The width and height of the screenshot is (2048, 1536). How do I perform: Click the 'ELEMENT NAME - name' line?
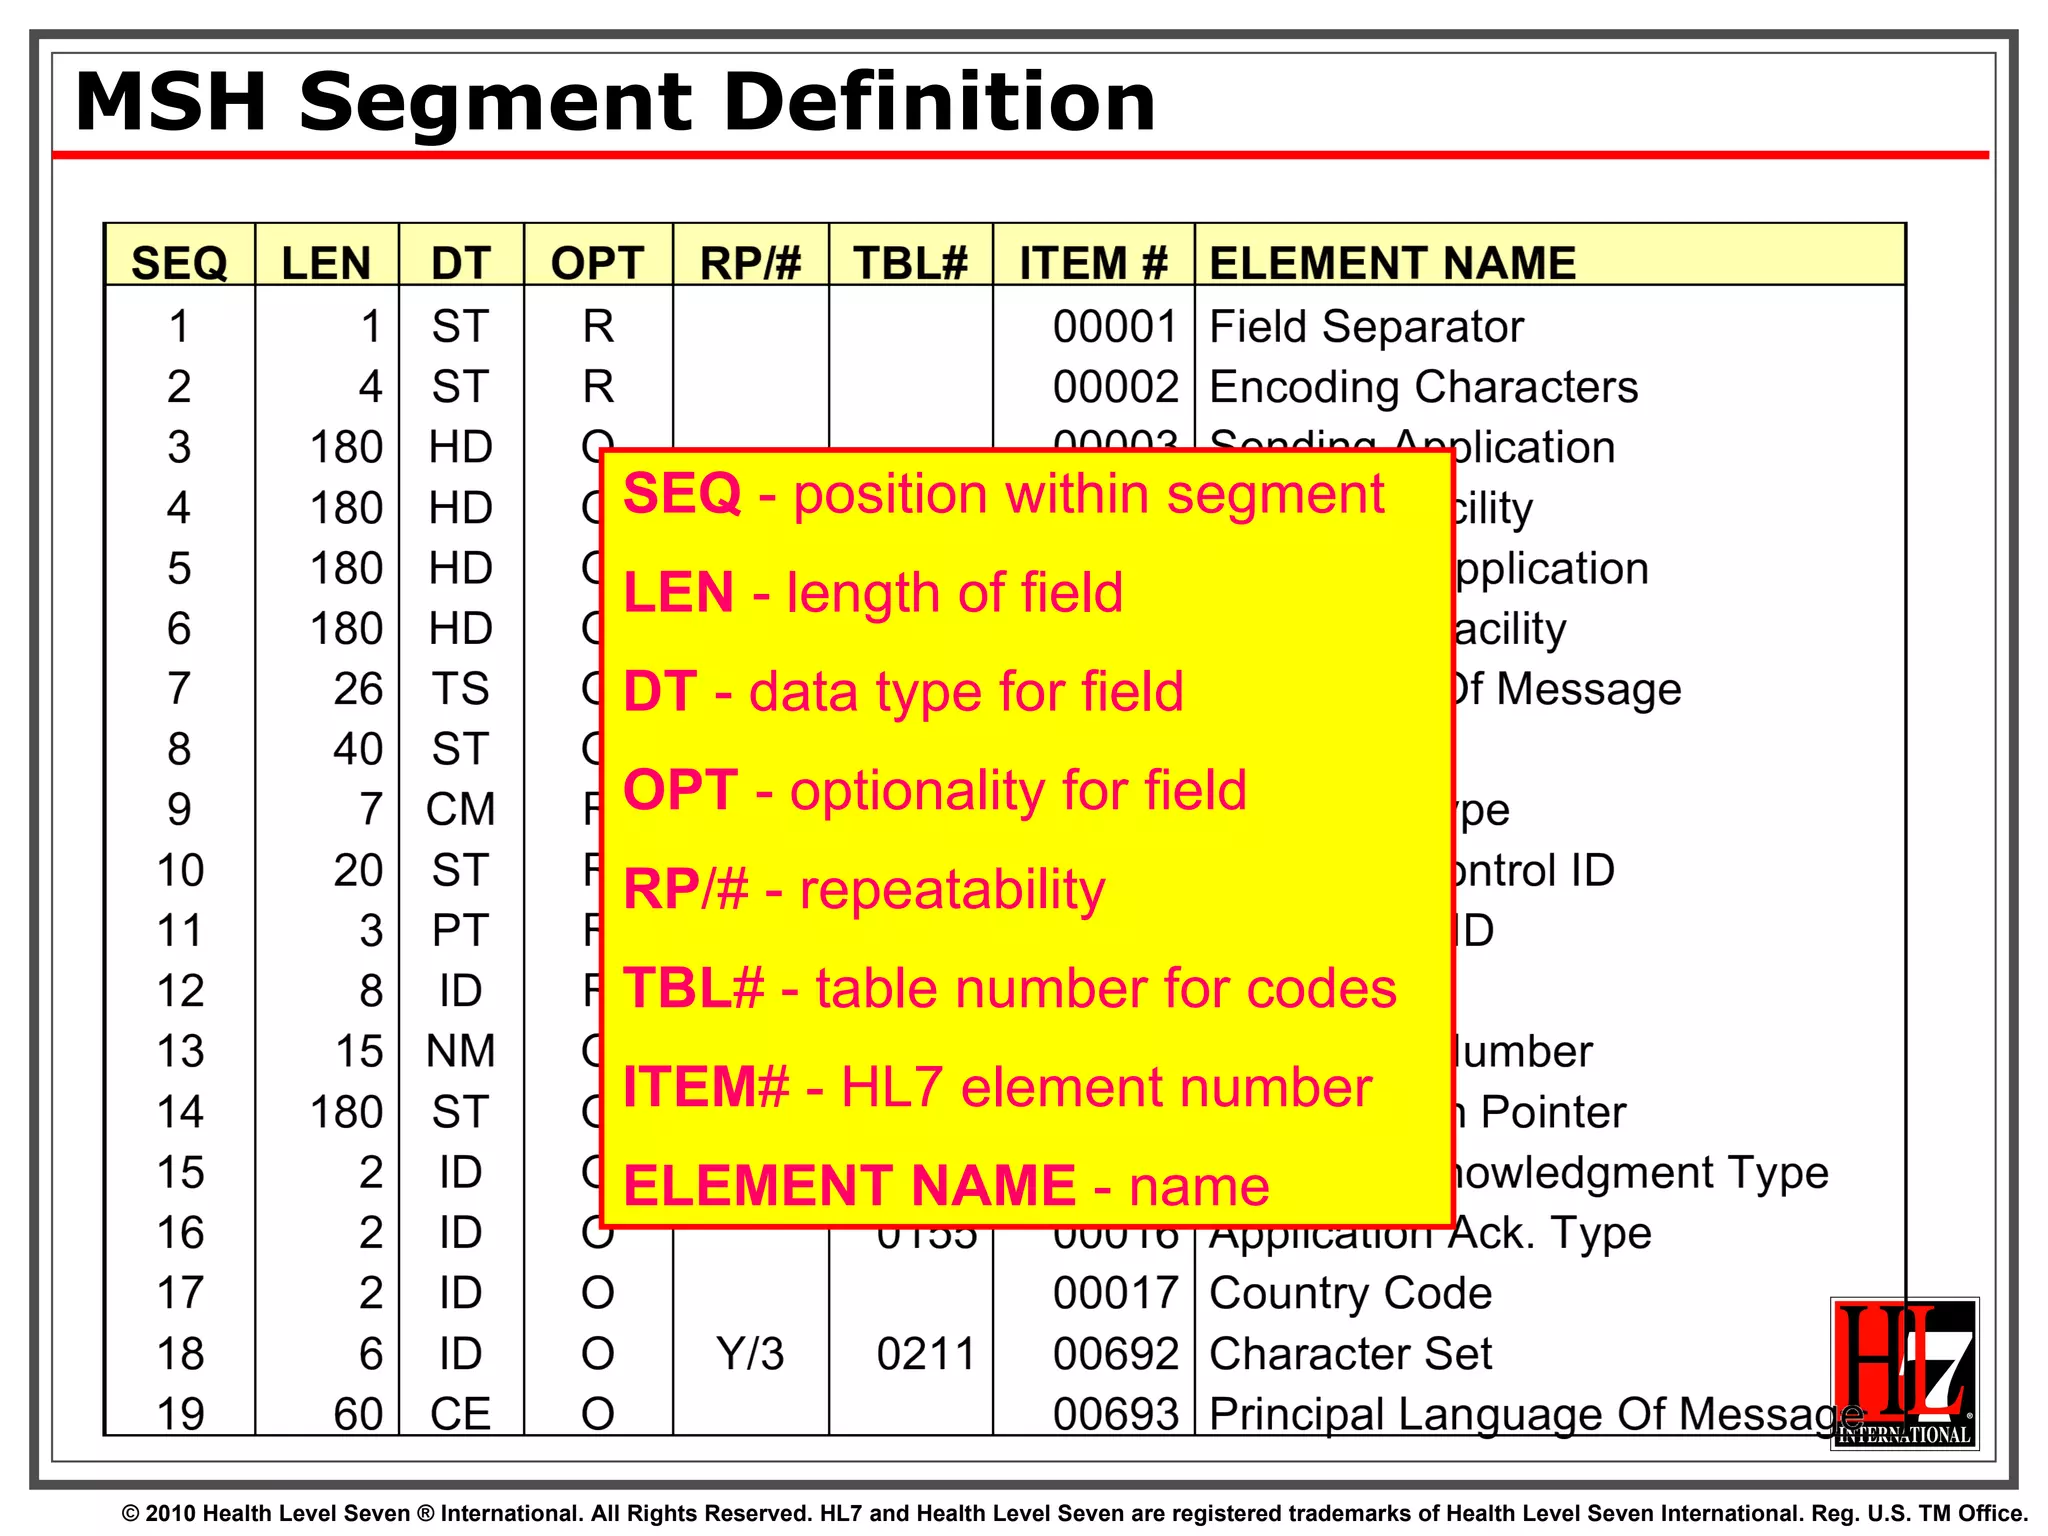click(946, 1186)
